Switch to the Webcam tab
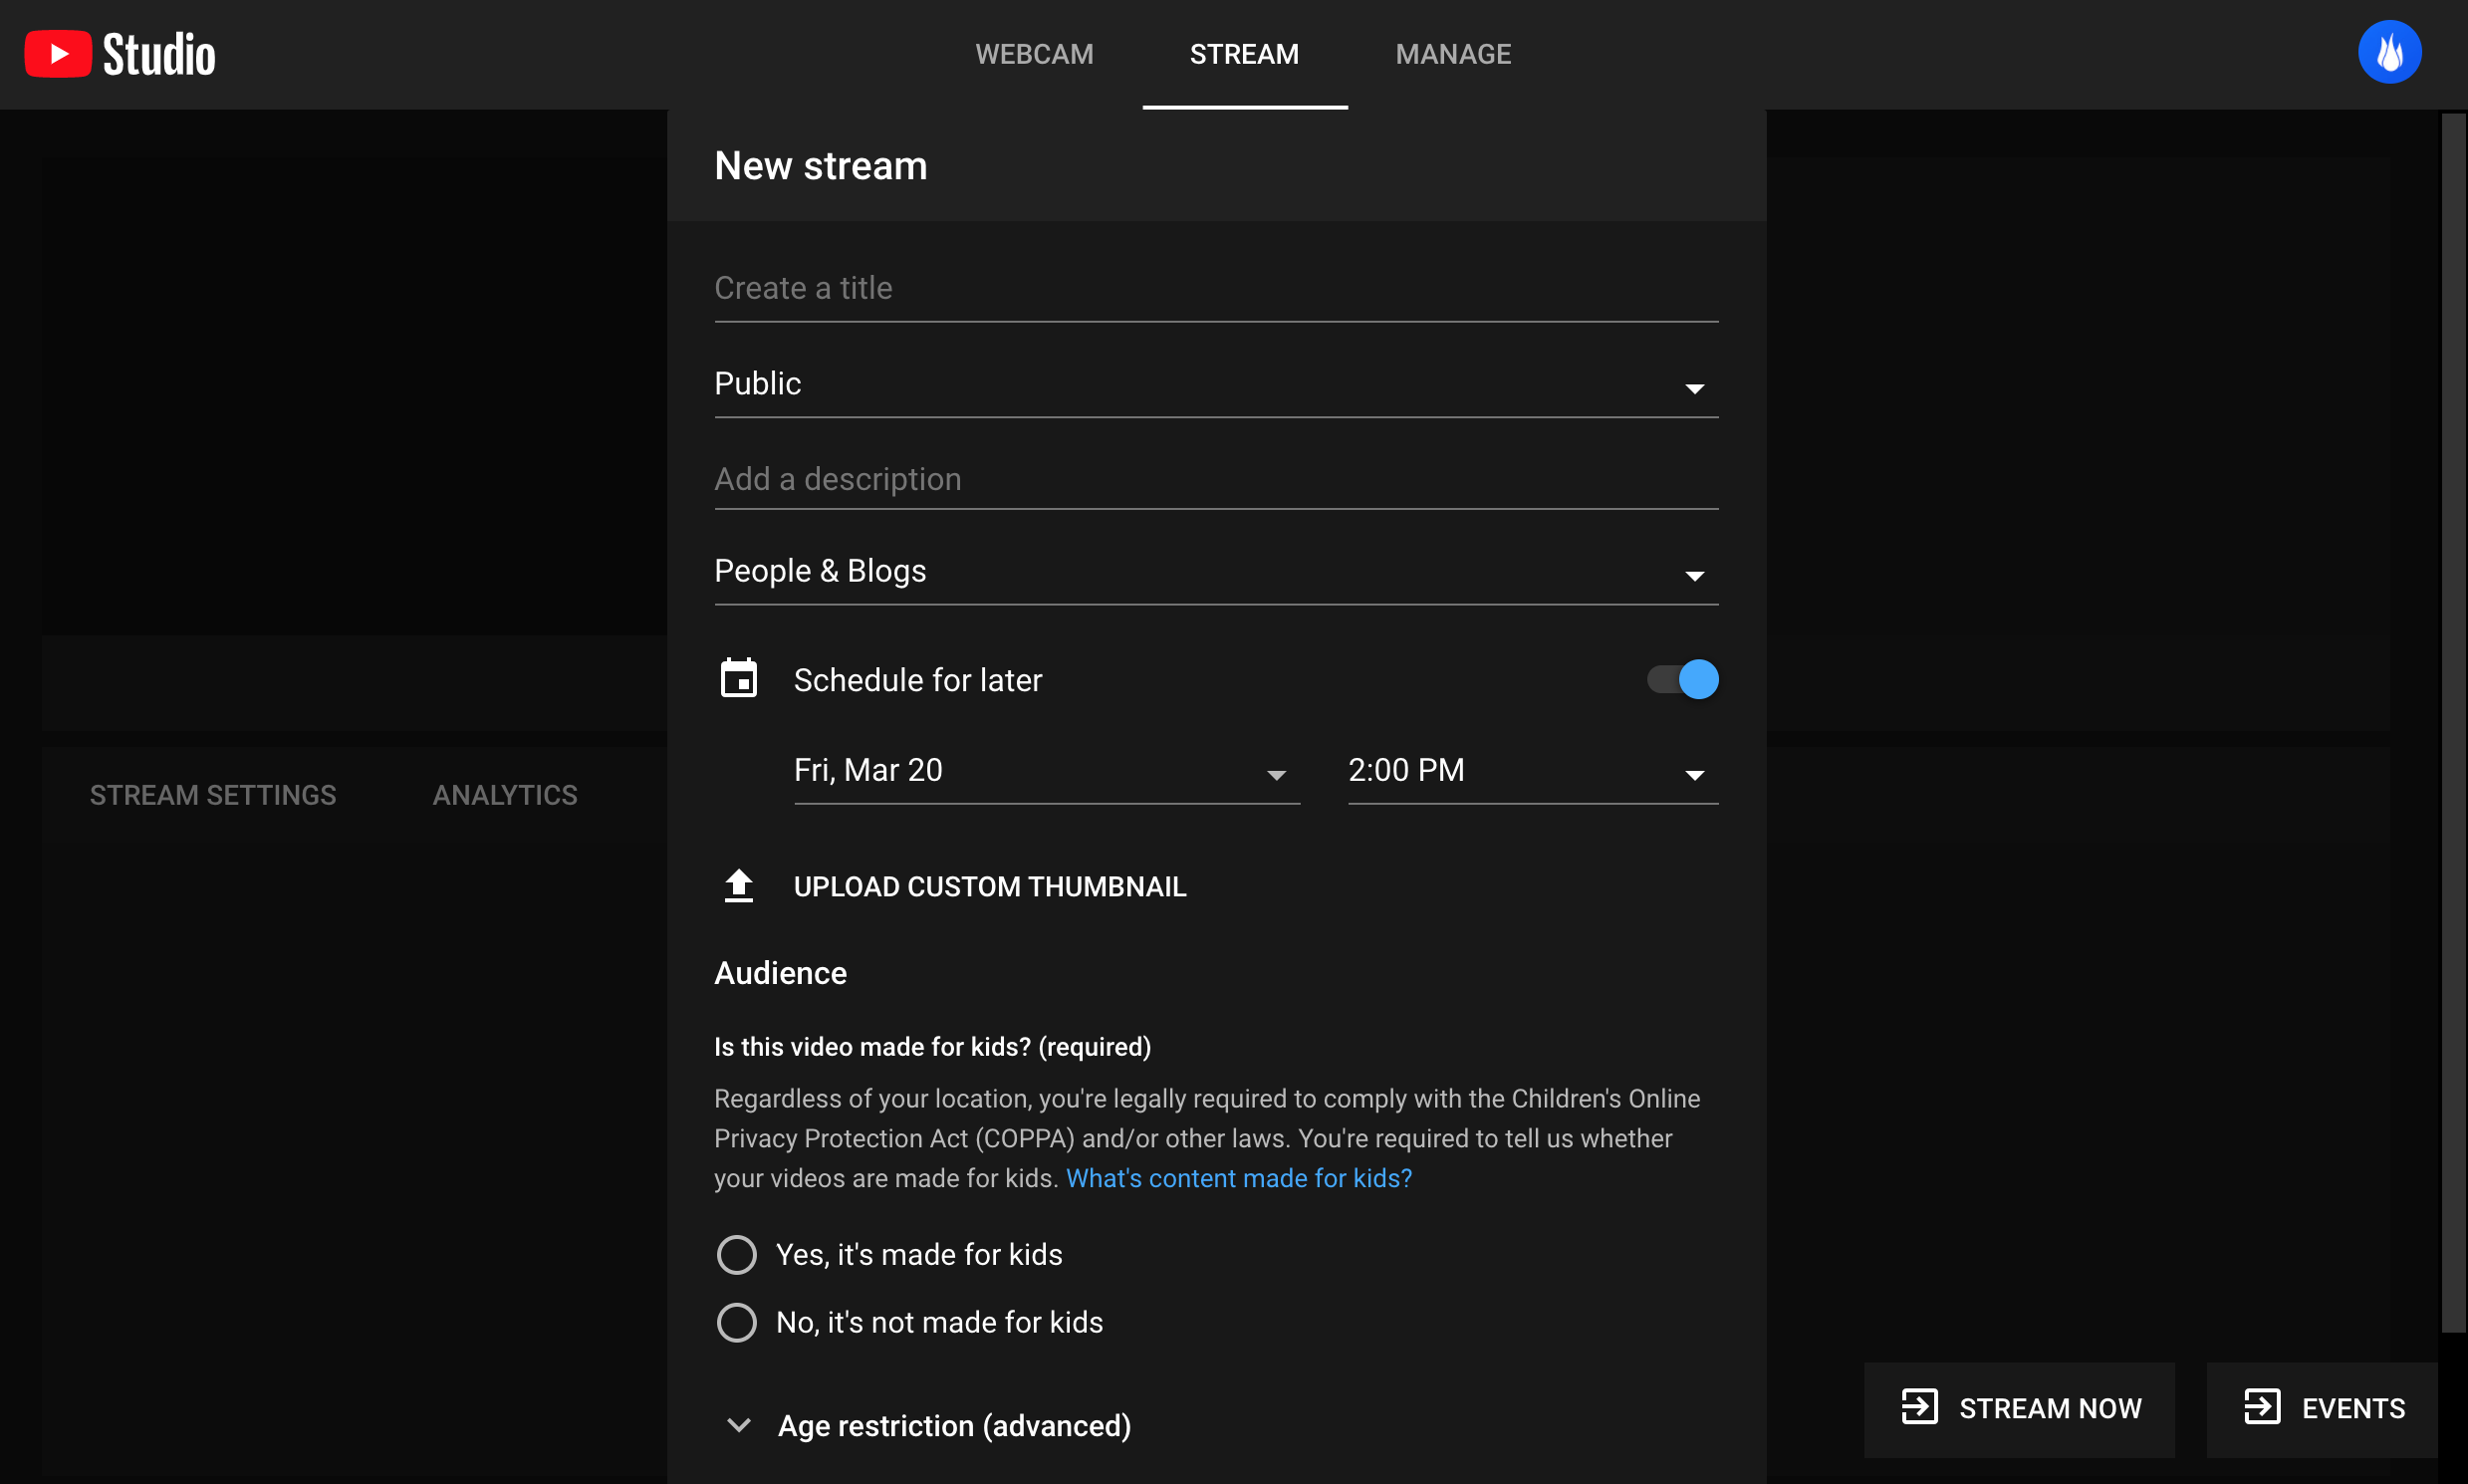 pos(1034,54)
